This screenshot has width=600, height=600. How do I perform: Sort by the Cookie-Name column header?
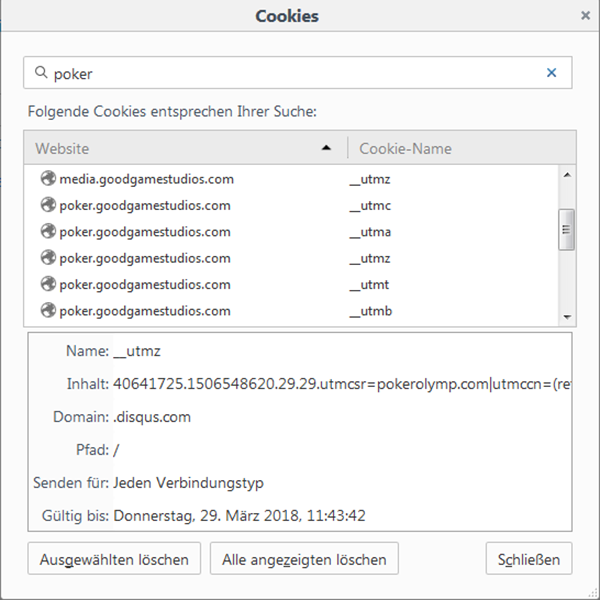tap(462, 148)
